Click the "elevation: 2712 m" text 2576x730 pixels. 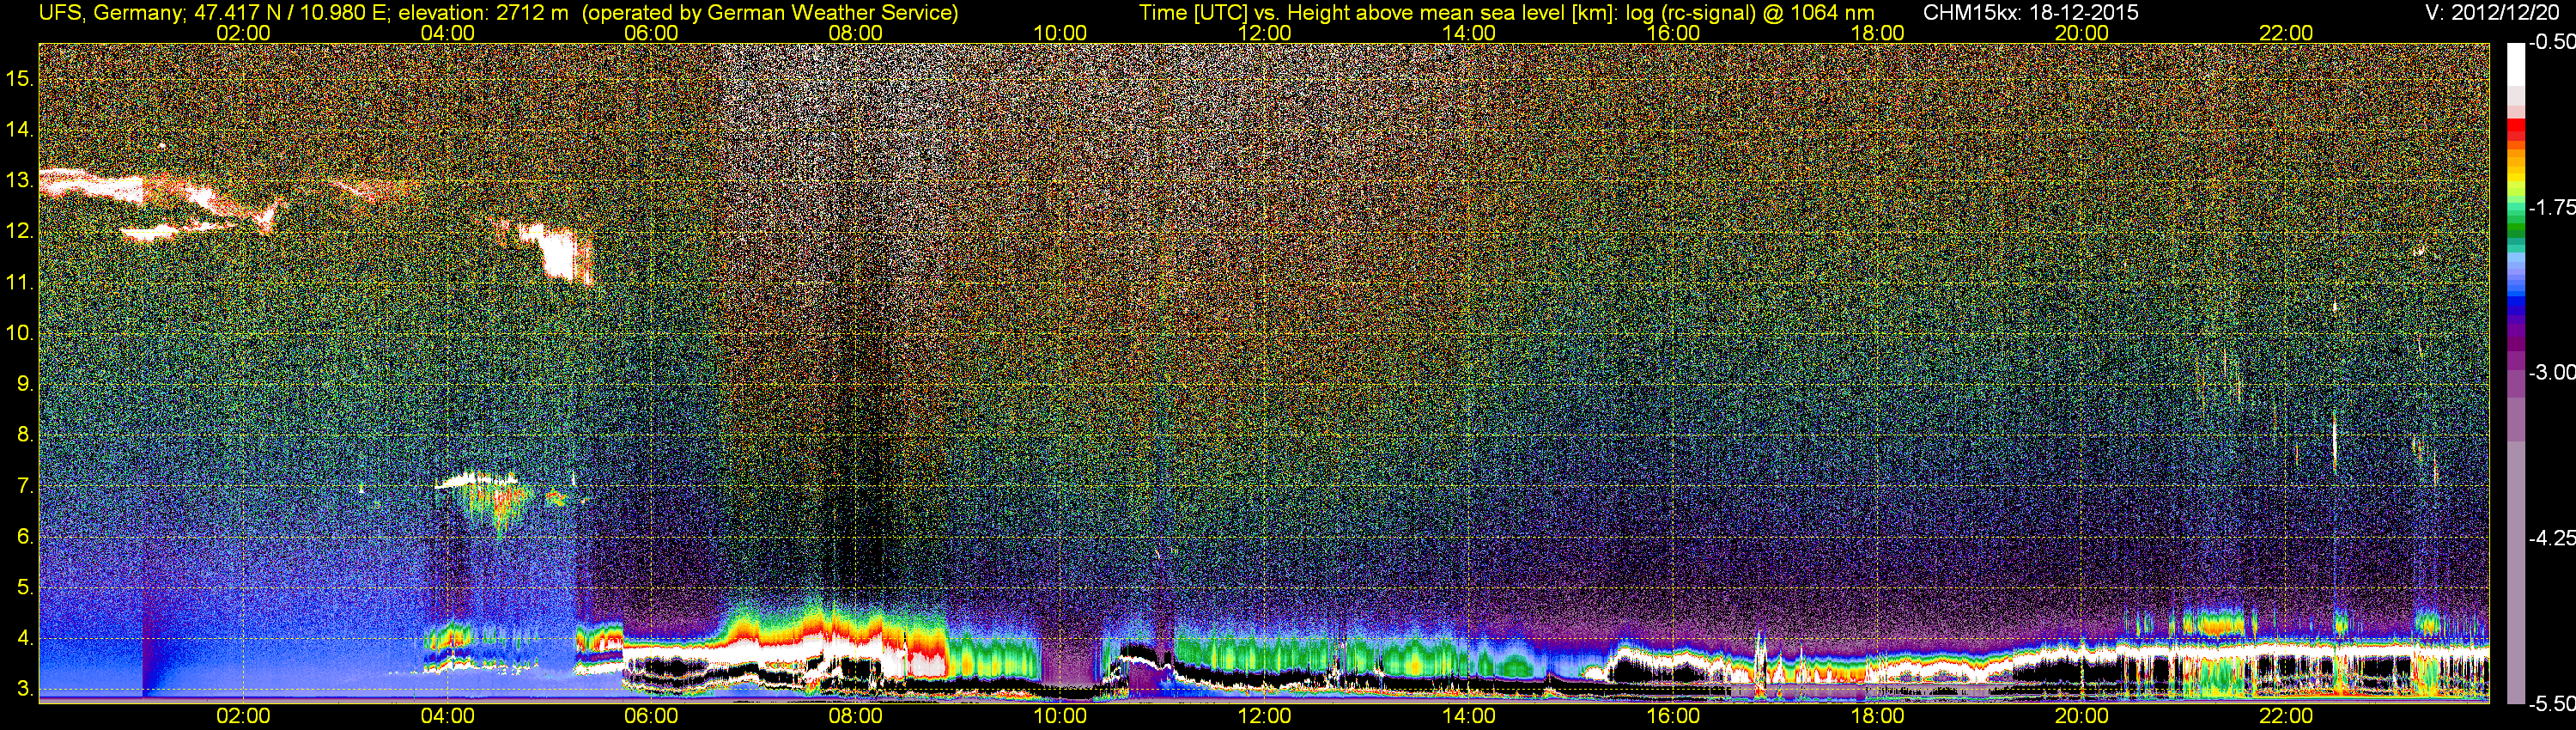coord(484,13)
